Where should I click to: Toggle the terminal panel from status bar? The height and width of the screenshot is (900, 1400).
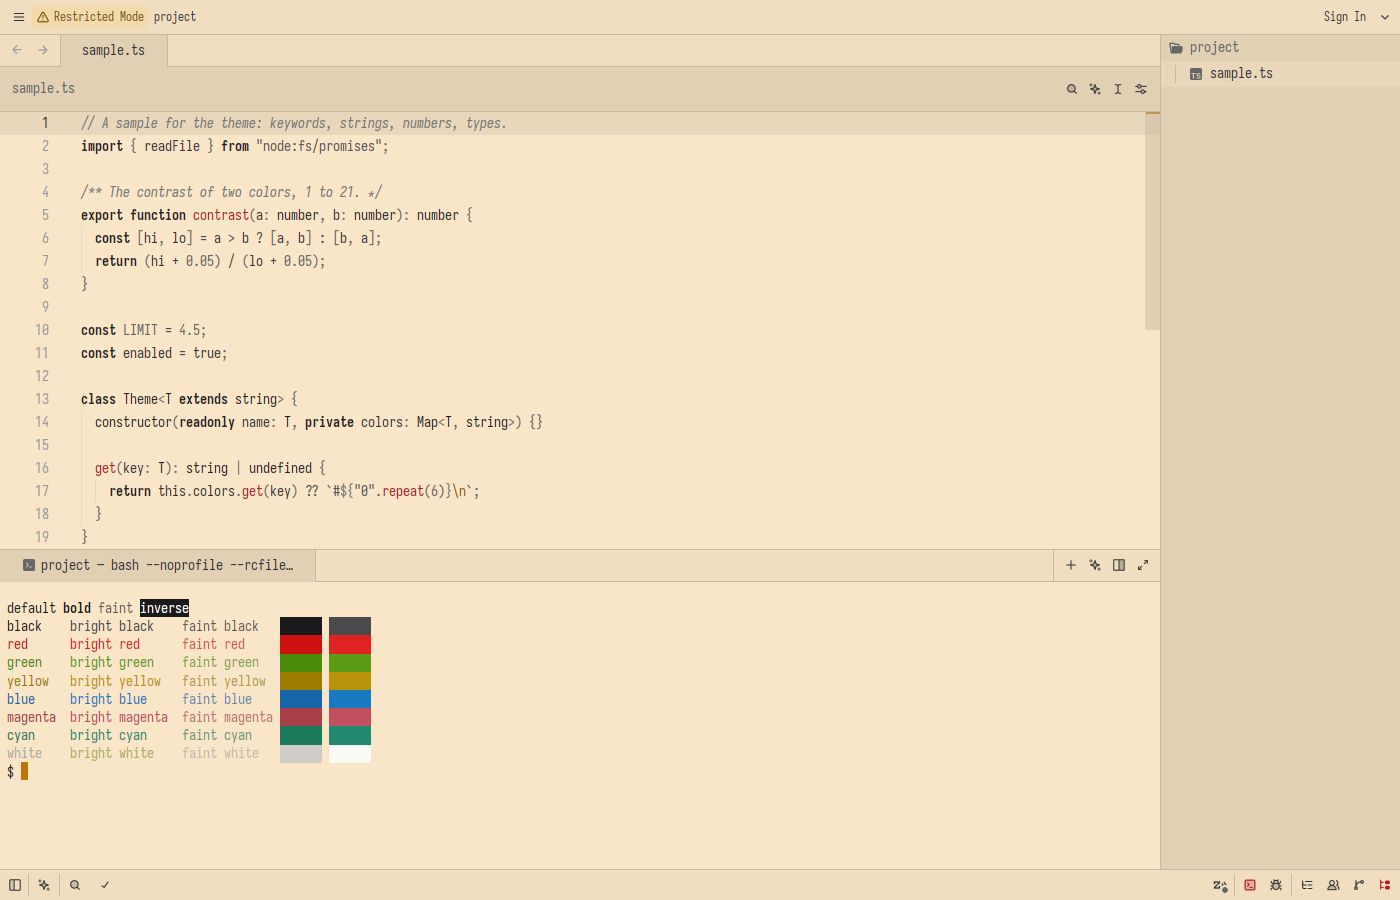[1250, 885]
